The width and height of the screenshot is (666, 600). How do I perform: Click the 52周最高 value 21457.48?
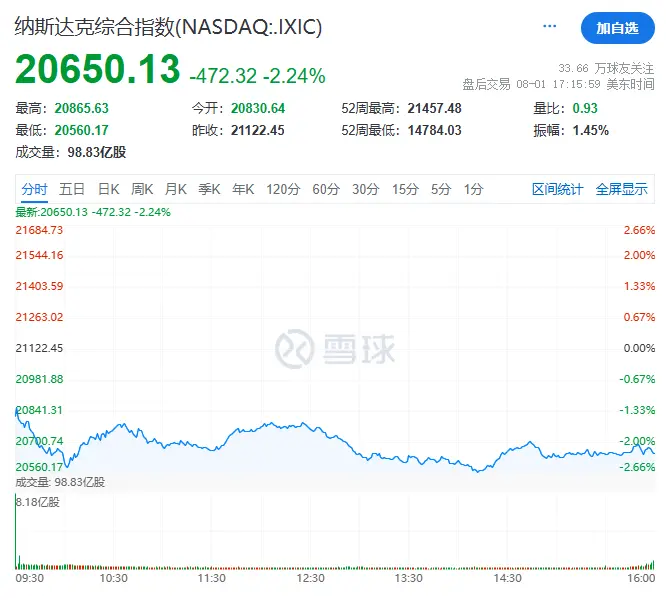pyautogui.click(x=435, y=108)
